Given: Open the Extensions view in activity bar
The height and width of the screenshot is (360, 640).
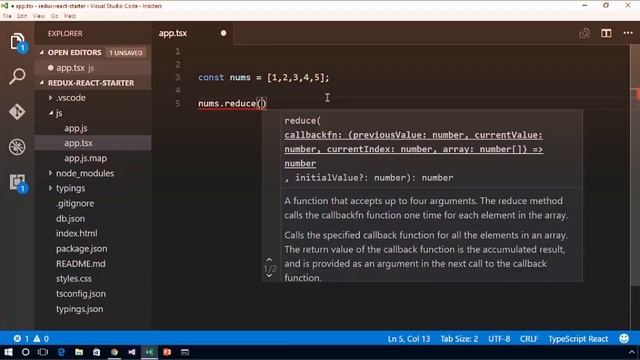Looking at the screenshot, I should coord(17,182).
